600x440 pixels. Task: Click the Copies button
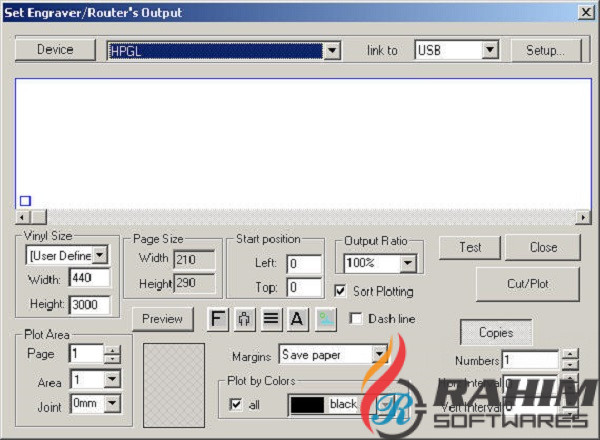[x=496, y=332]
